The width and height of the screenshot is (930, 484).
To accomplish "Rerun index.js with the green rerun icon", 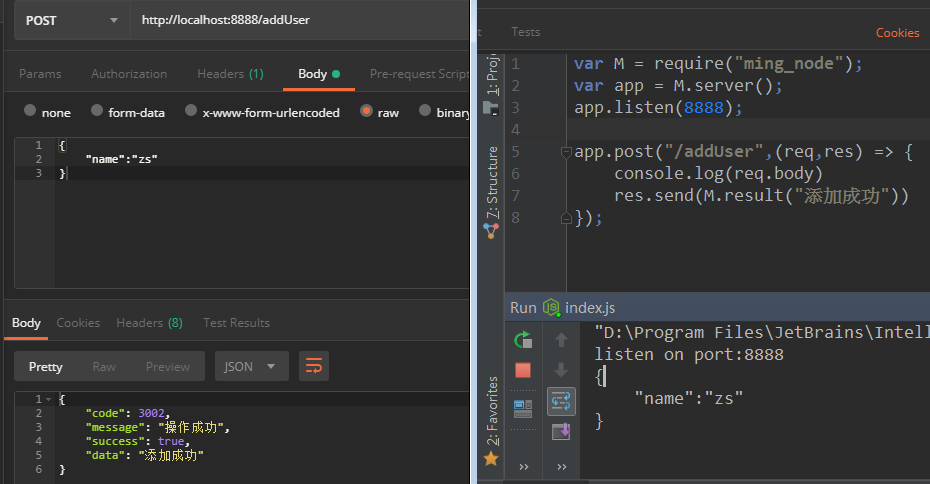I will coord(523,340).
